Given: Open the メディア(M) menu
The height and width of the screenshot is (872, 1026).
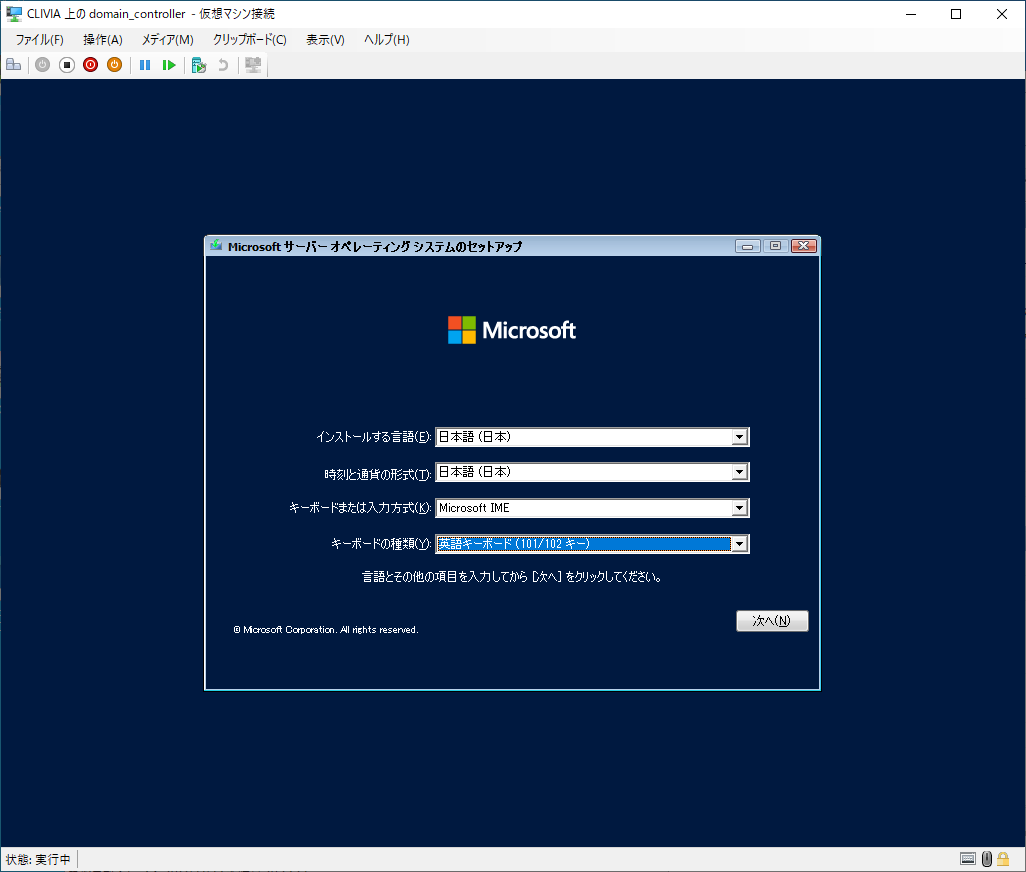Looking at the screenshot, I should point(168,40).
